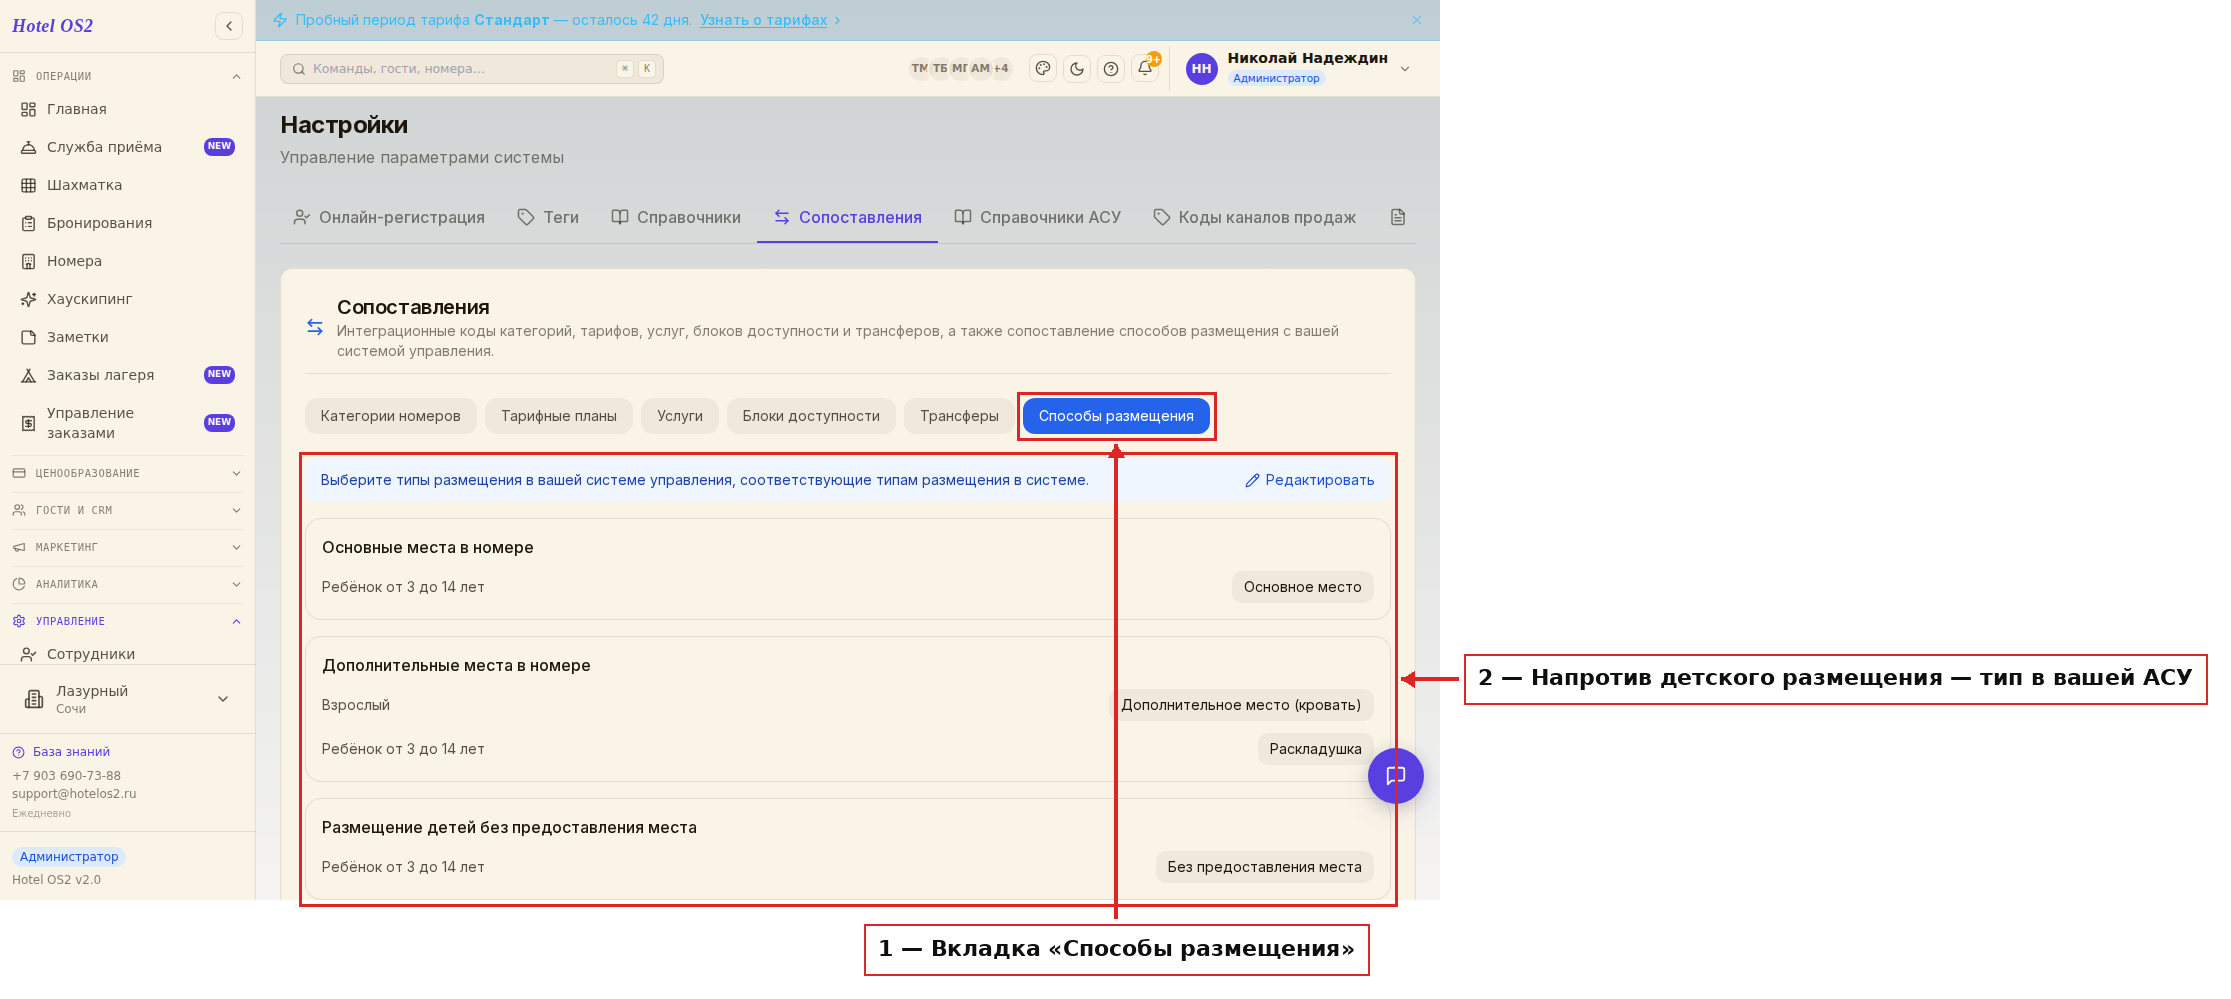Open the Лазурный Сочи hotel switcher
Viewport: 2231px width, 999px height.
(x=127, y=699)
